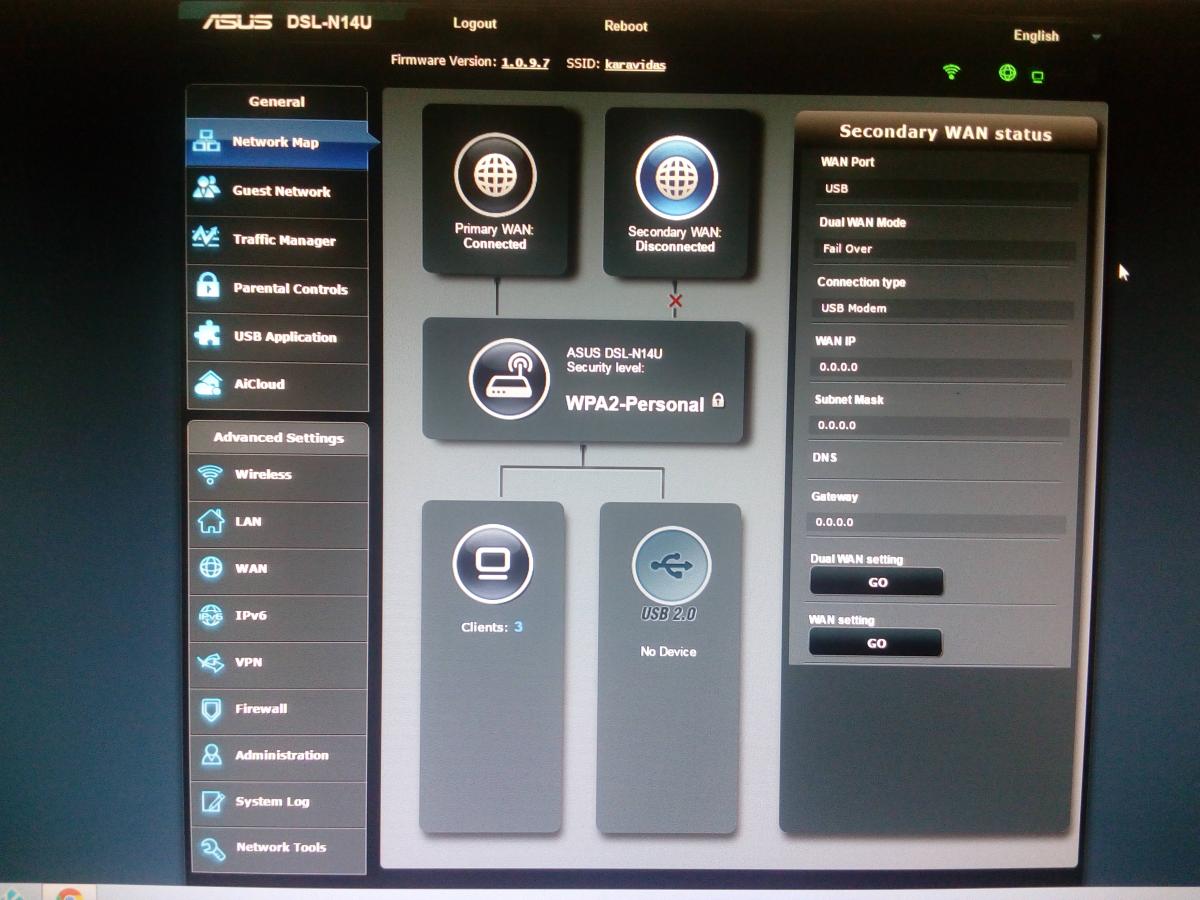1200x900 pixels.
Task: Open the English language dropdown
Action: [x=1056, y=36]
